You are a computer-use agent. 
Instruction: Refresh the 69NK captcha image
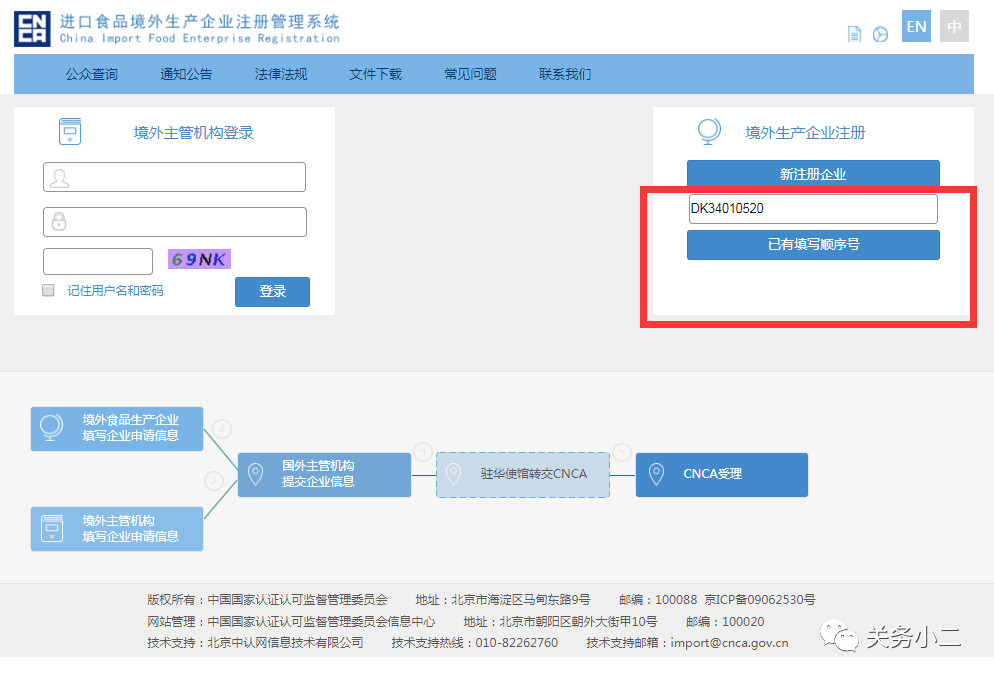(199, 260)
